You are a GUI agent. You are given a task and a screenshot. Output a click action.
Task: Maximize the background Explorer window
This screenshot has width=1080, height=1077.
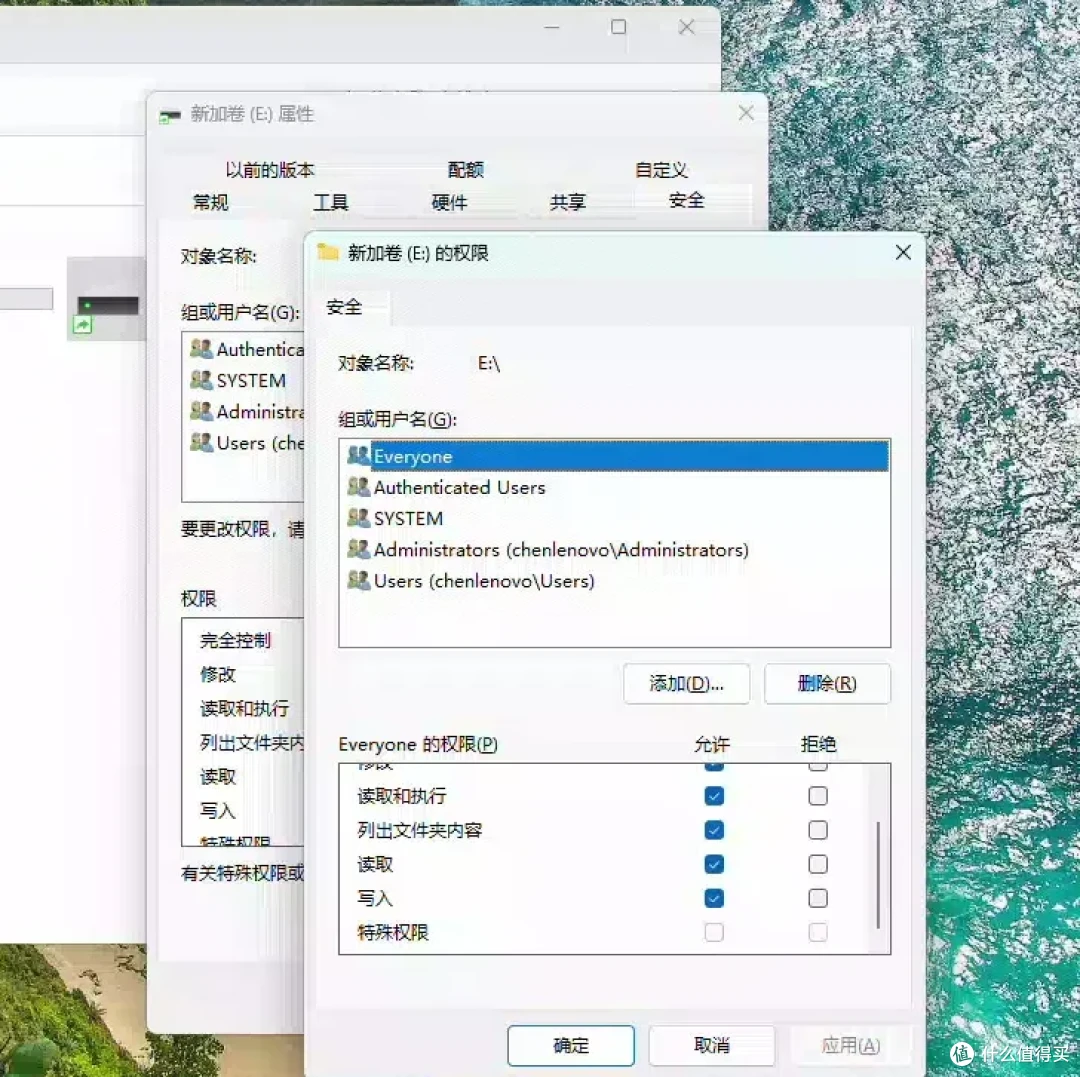(619, 27)
